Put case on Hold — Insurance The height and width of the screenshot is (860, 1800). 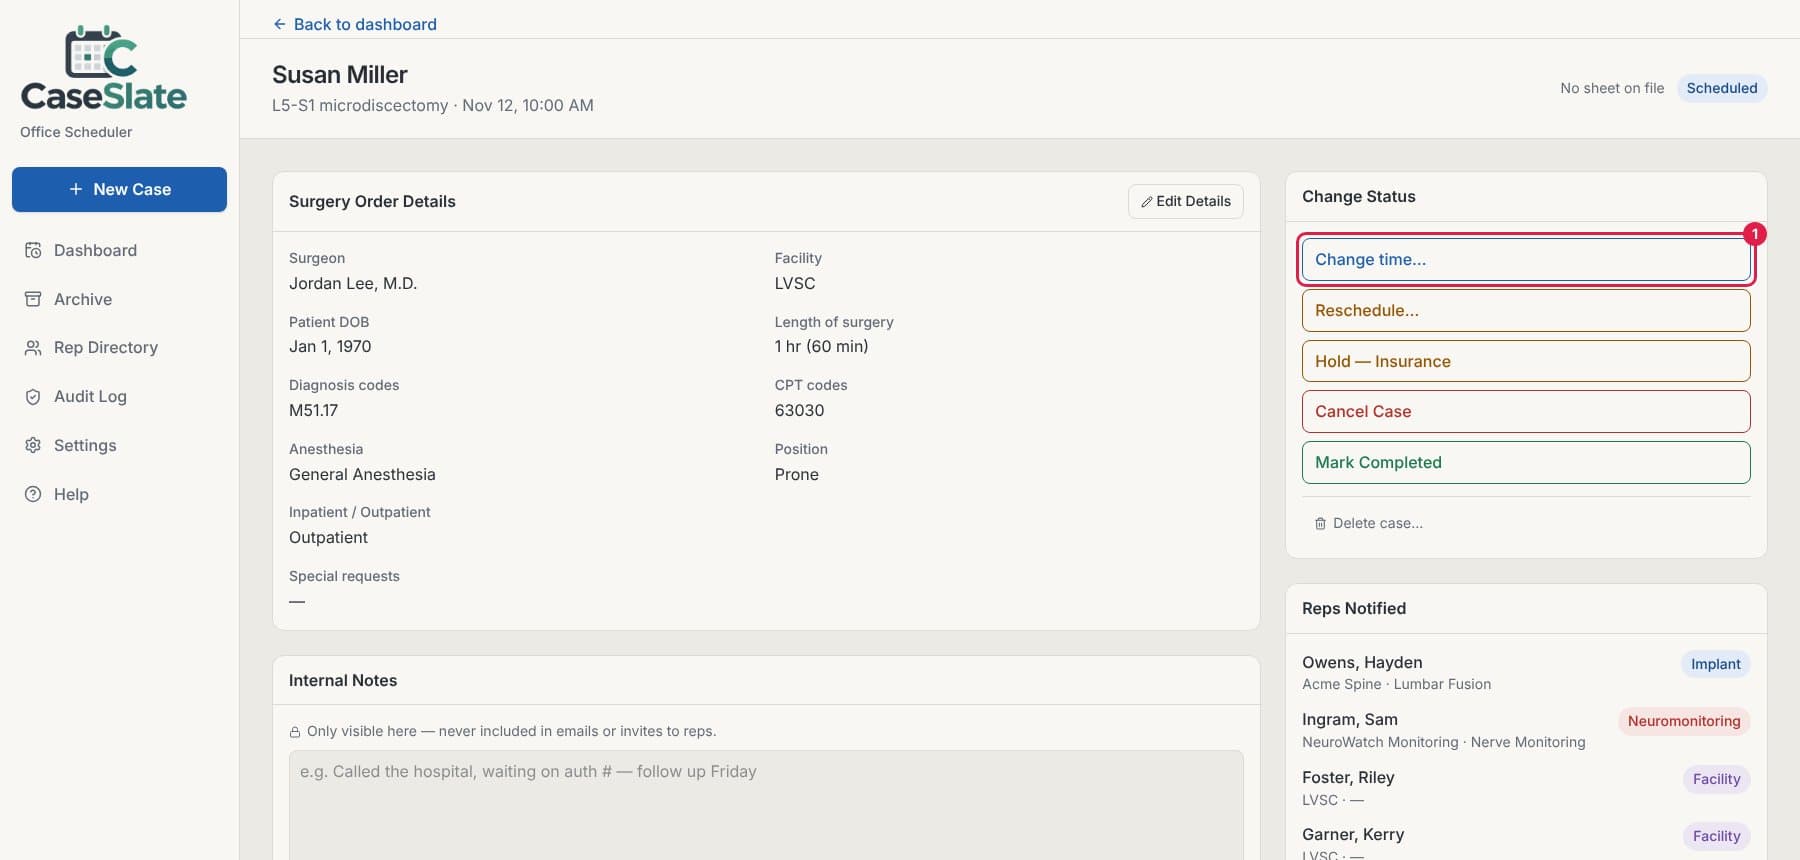coord(1526,361)
